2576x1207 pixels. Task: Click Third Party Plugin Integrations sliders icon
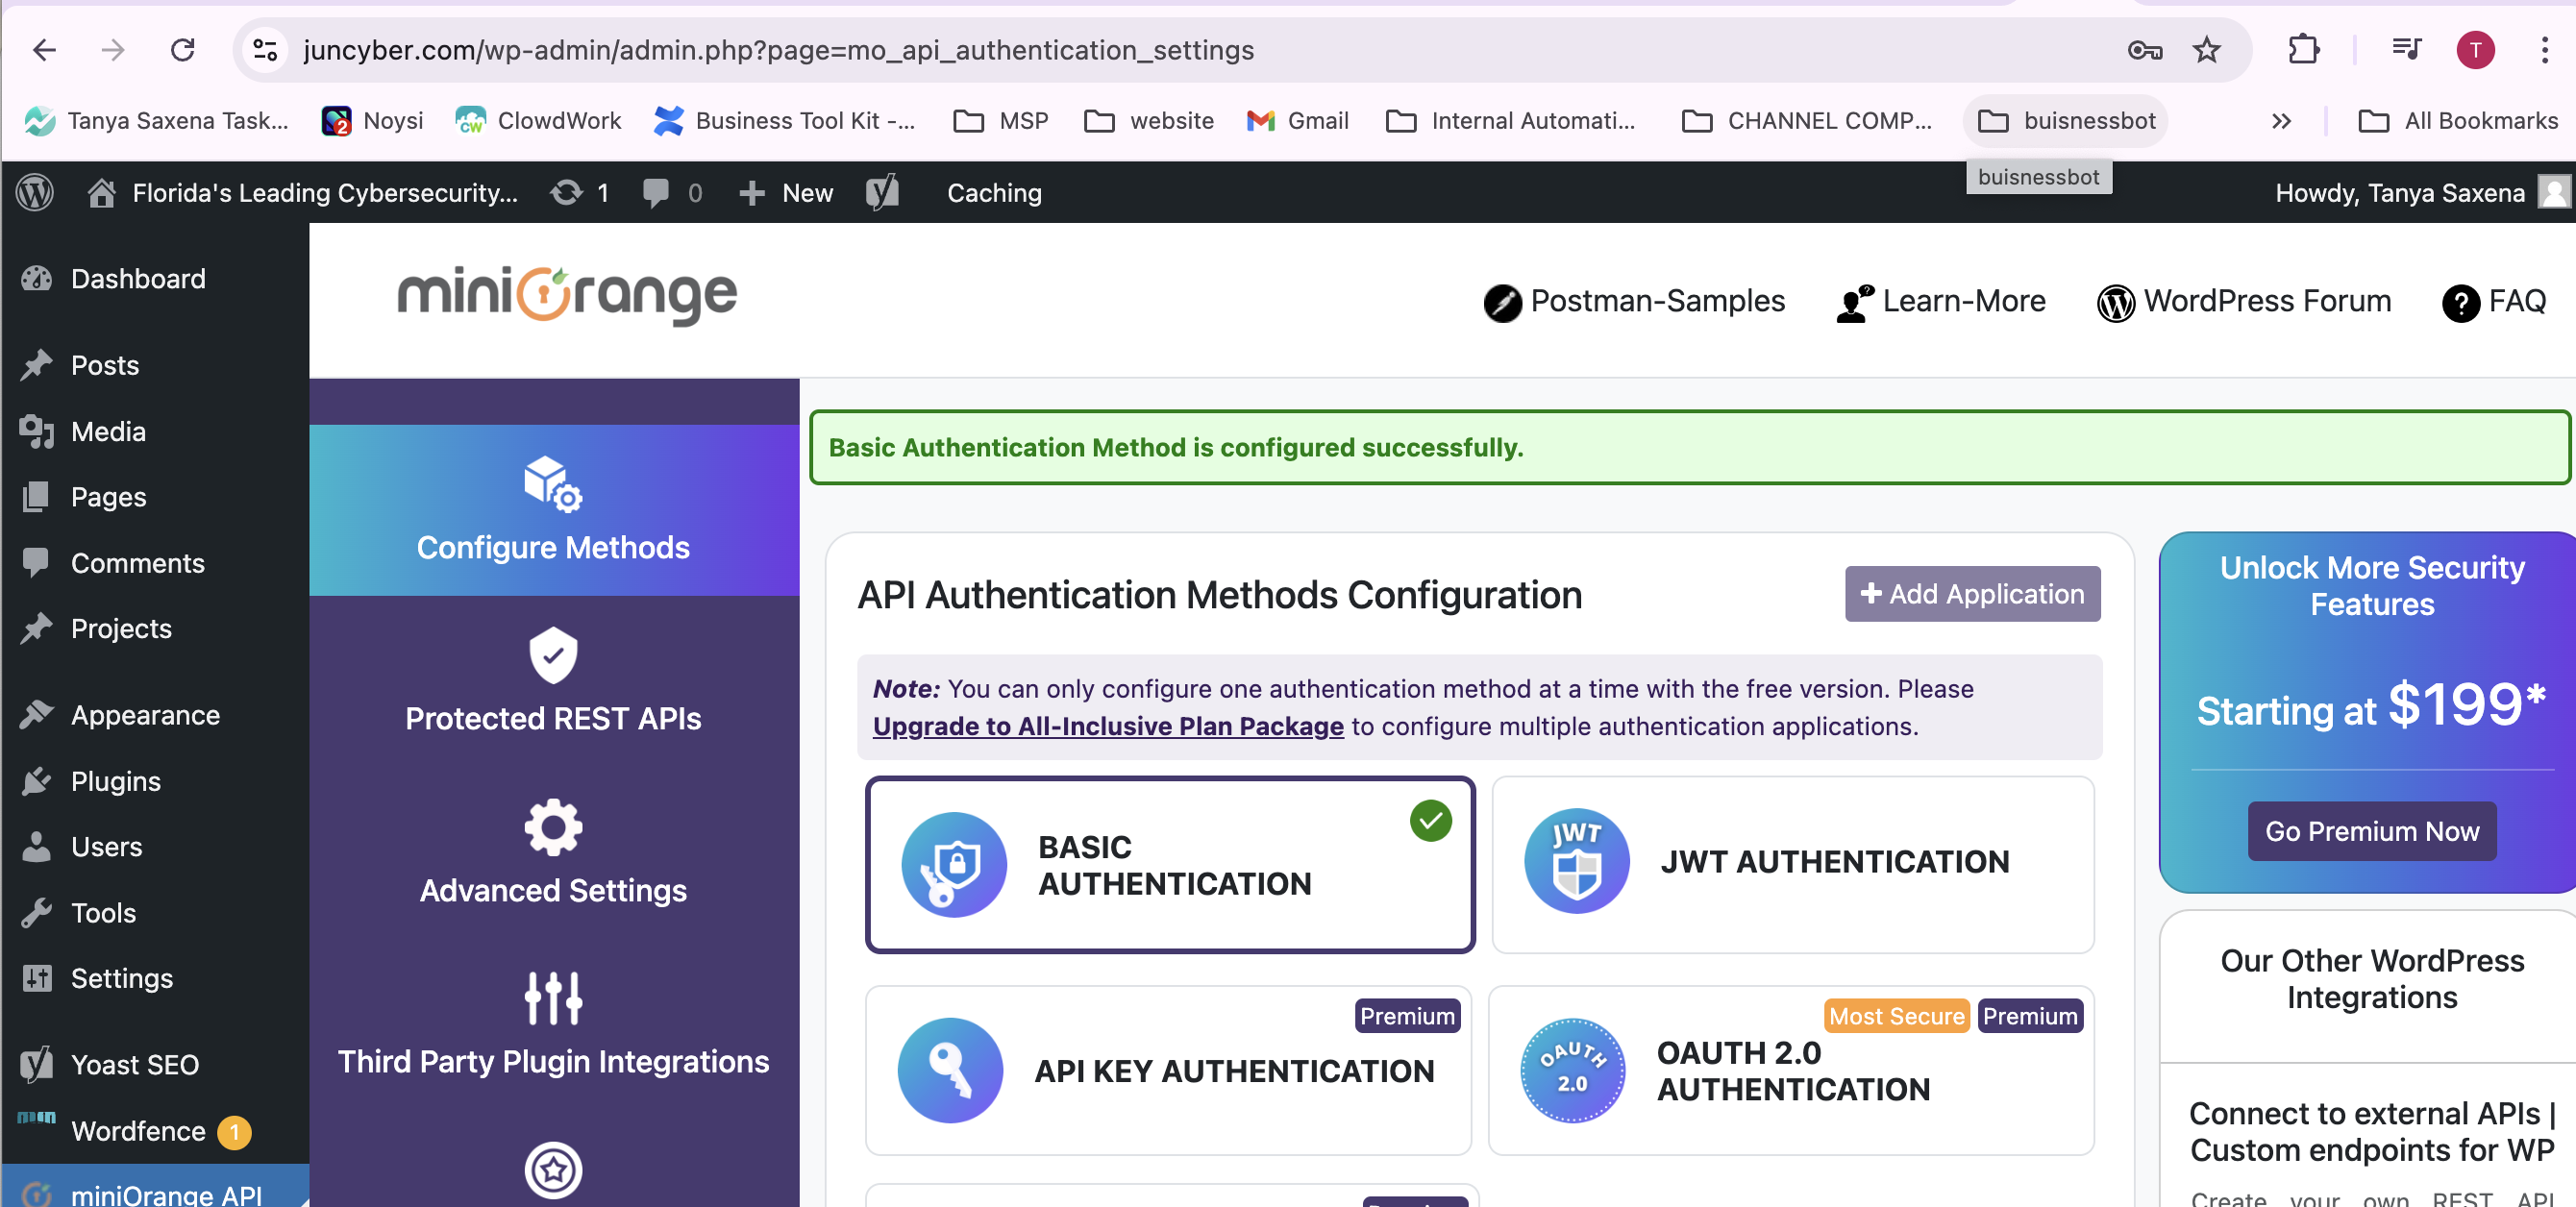[553, 998]
